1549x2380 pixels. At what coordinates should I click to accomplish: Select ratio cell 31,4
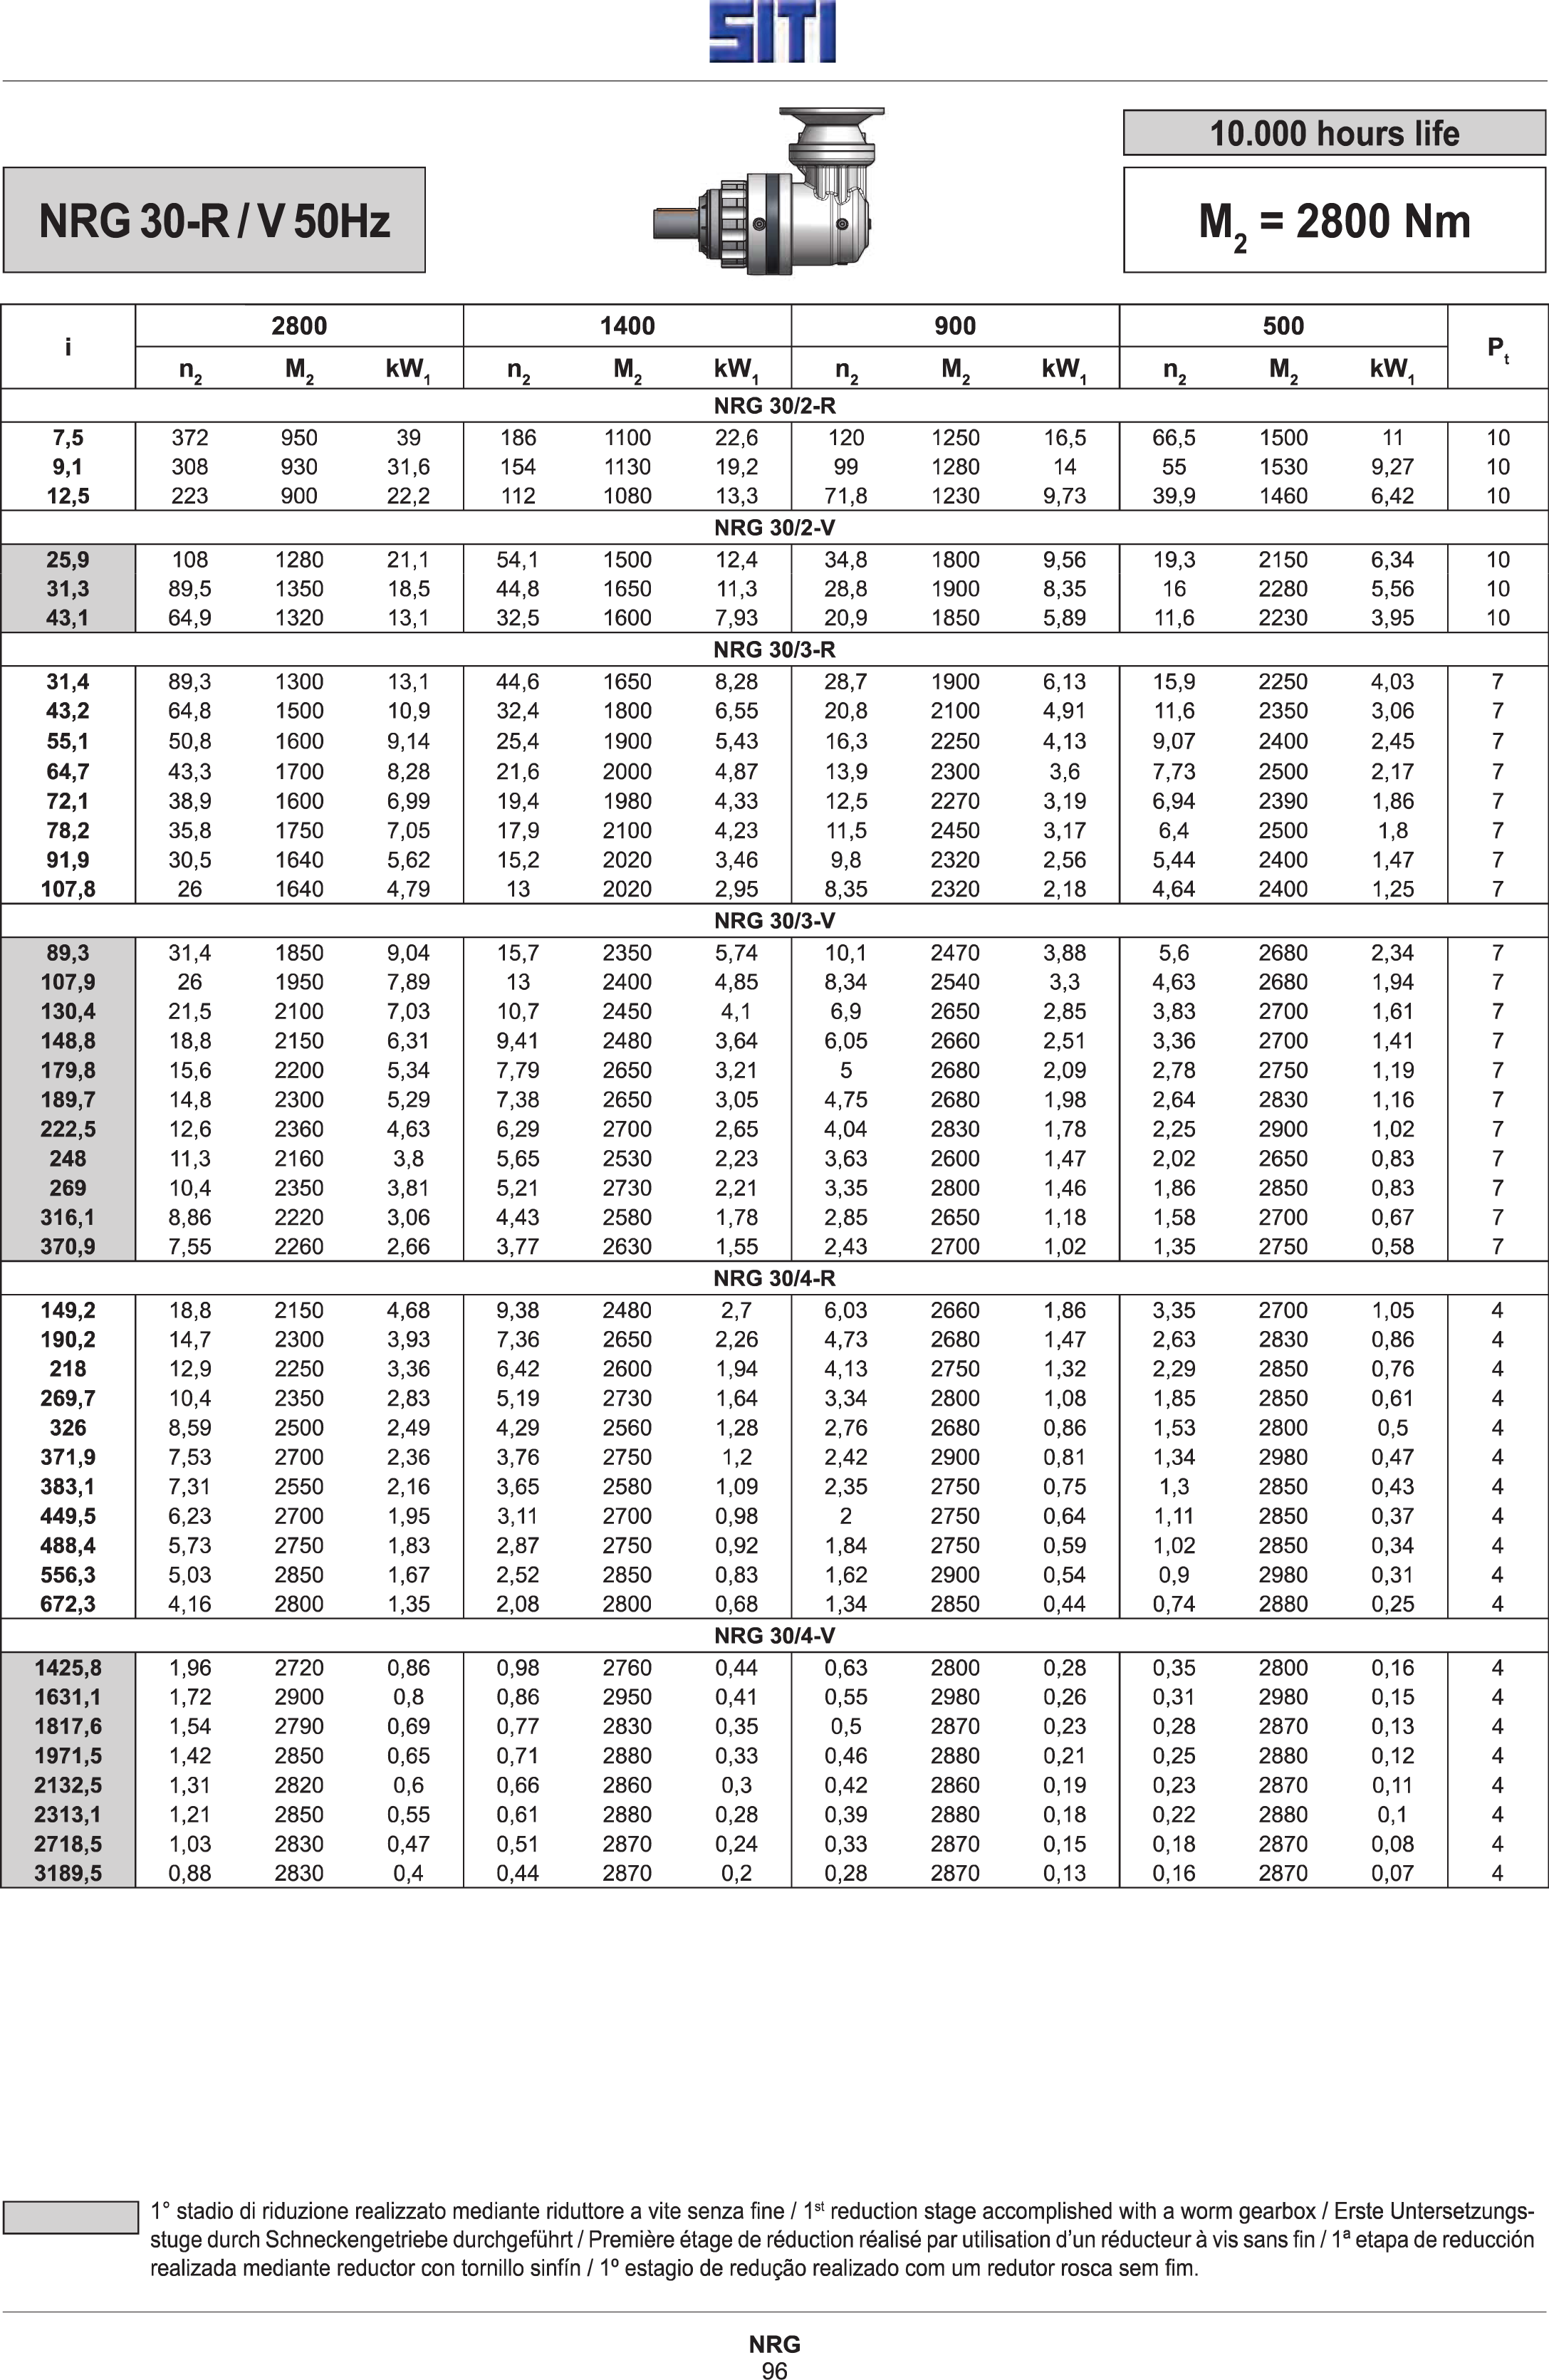click(68, 682)
